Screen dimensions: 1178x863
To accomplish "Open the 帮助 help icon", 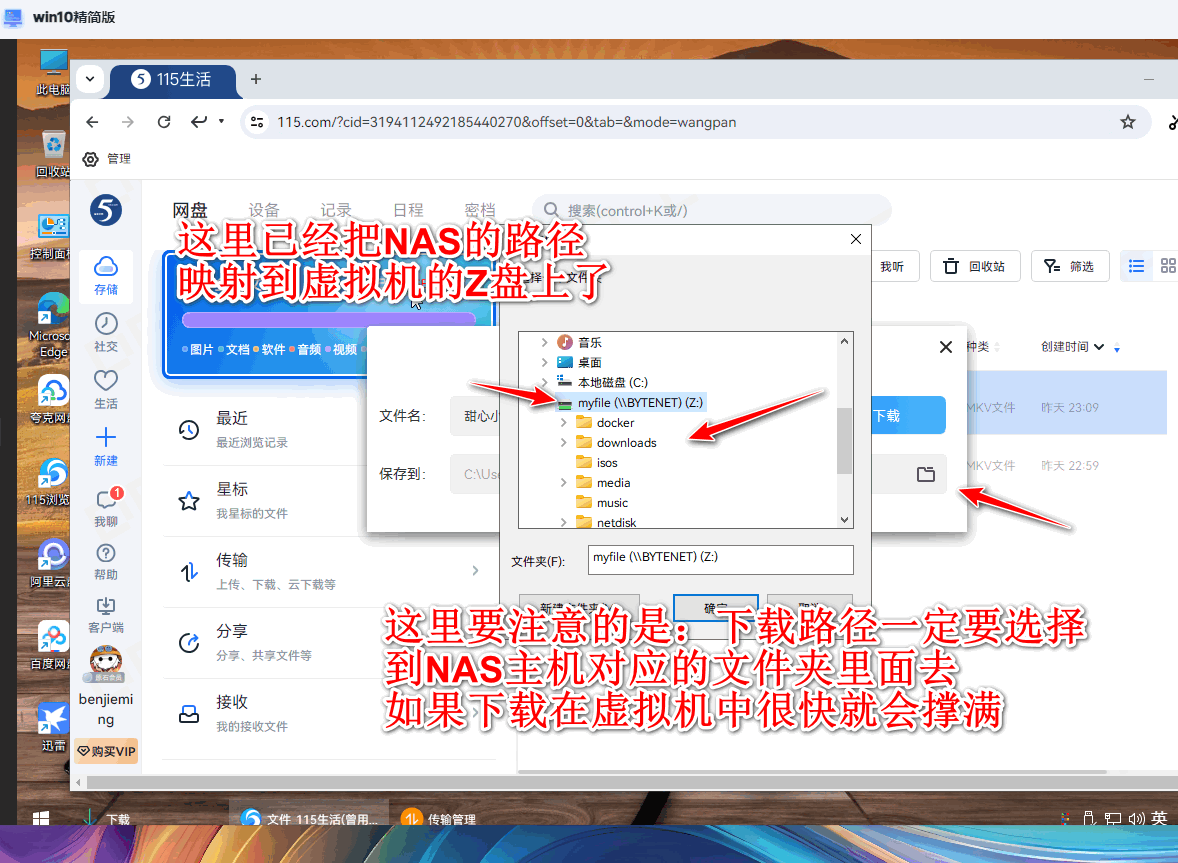I will [x=106, y=560].
